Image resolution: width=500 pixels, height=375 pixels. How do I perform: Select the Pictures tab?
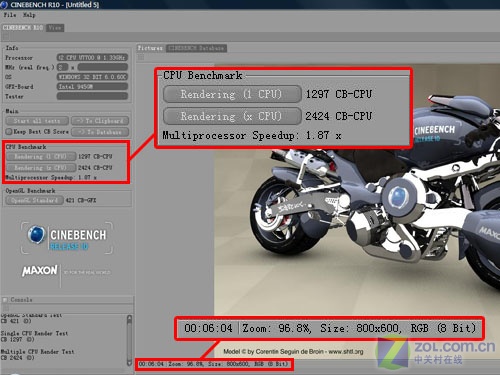point(150,48)
